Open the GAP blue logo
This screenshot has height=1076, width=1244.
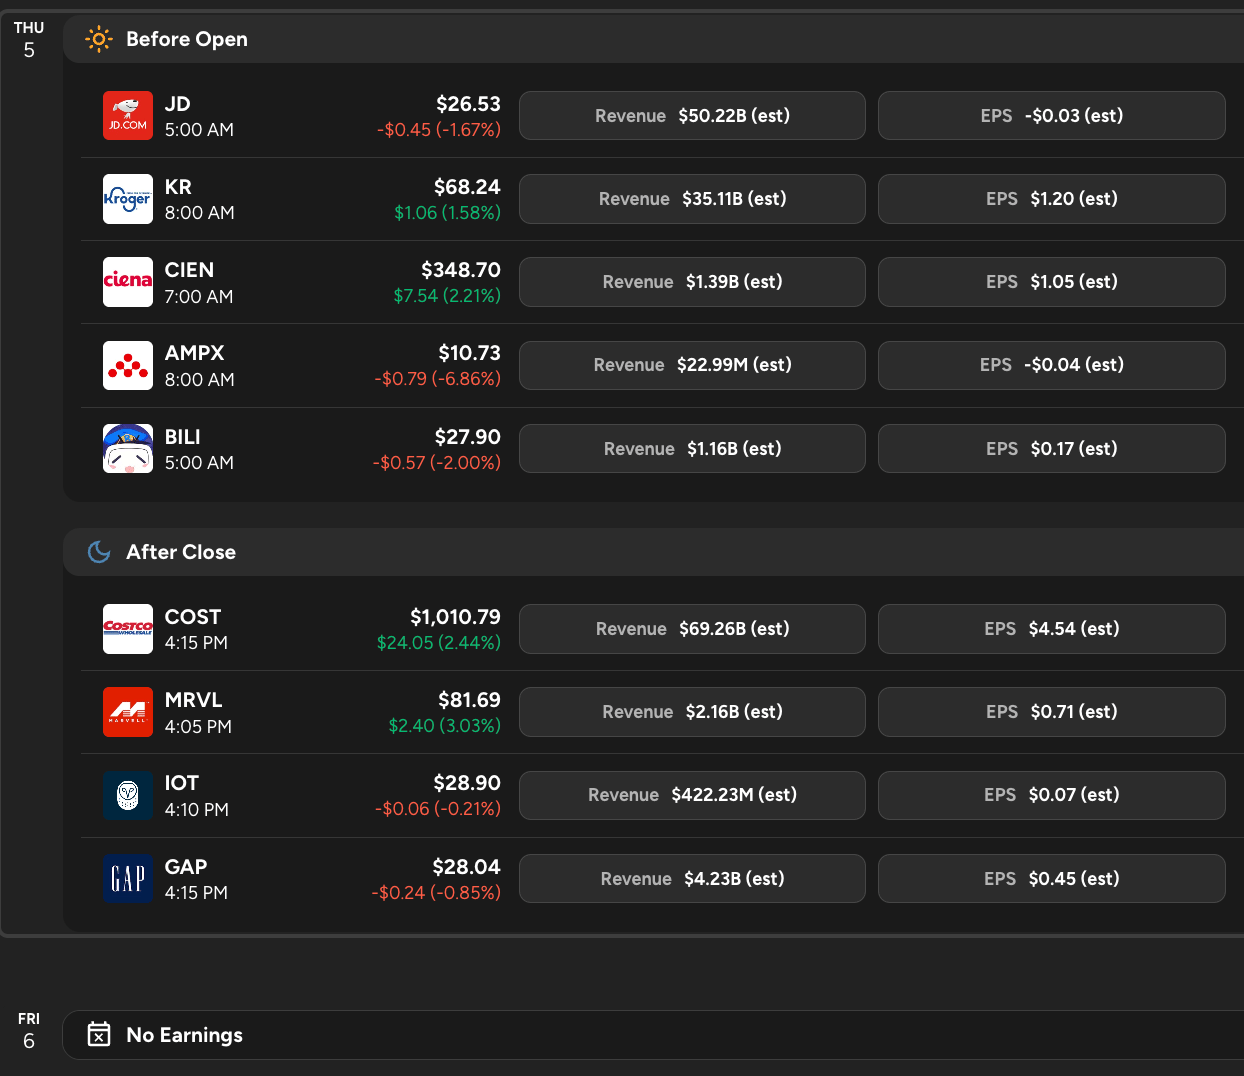point(128,879)
